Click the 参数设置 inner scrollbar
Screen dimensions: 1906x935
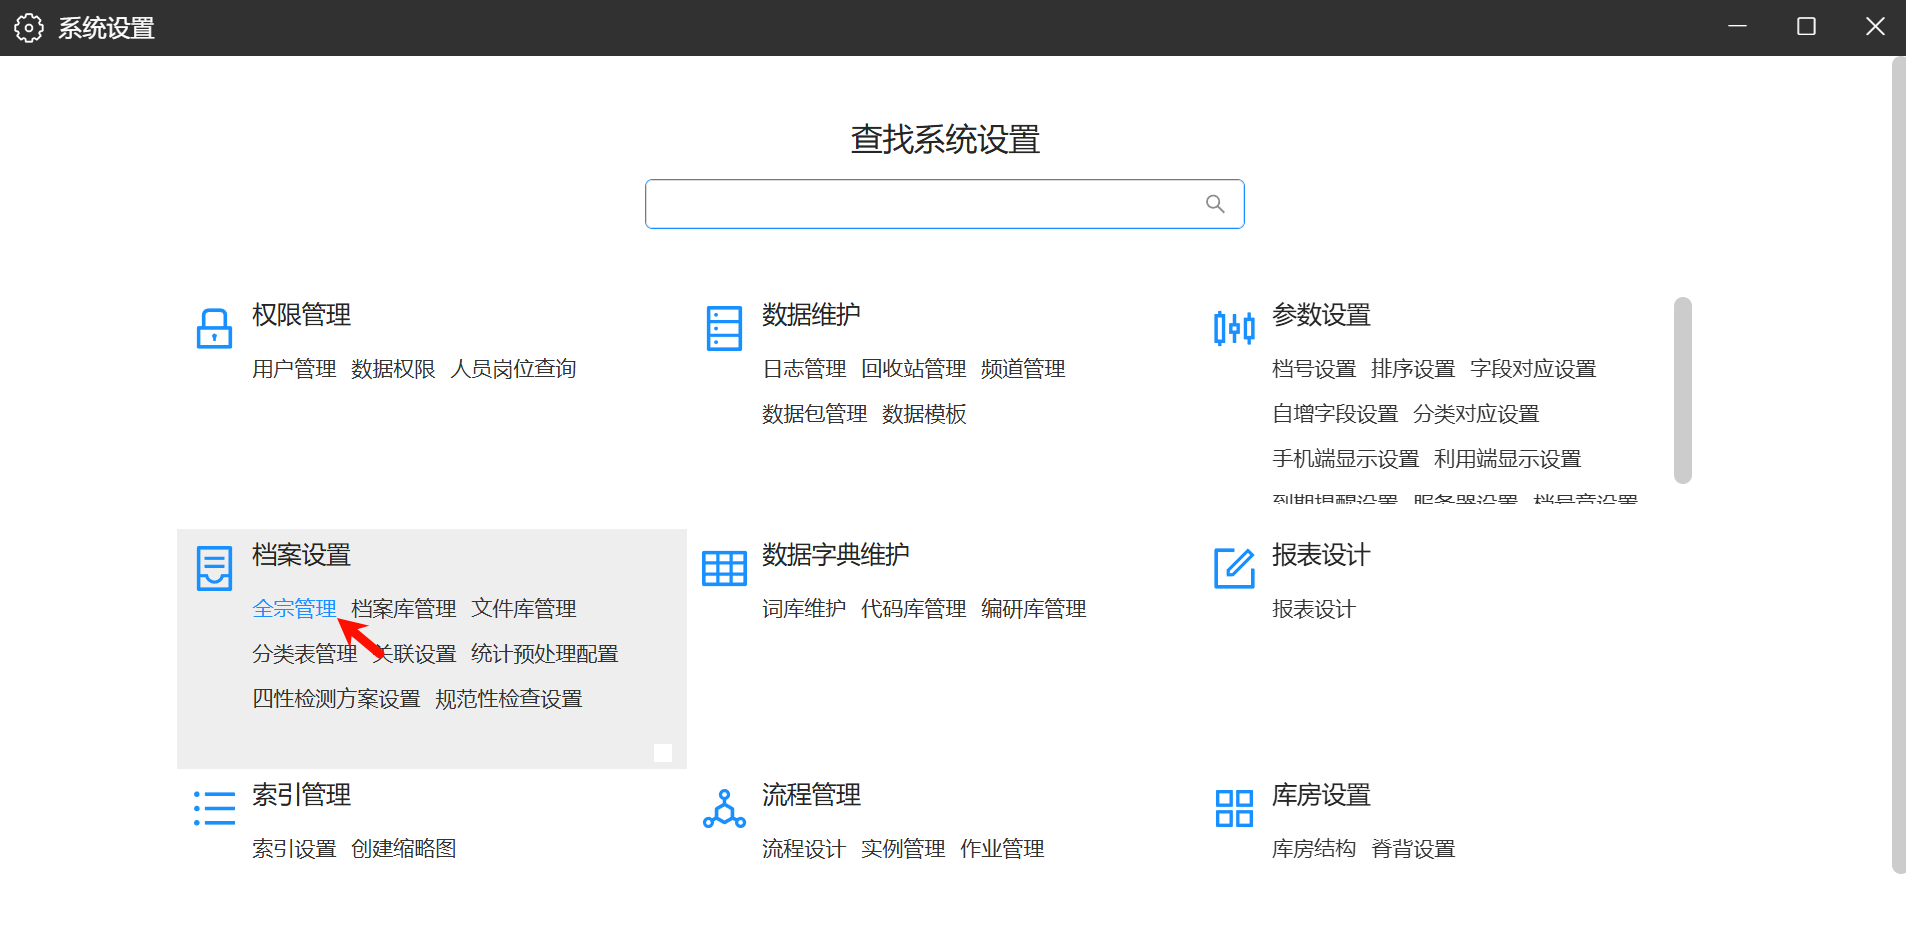[x=1683, y=390]
